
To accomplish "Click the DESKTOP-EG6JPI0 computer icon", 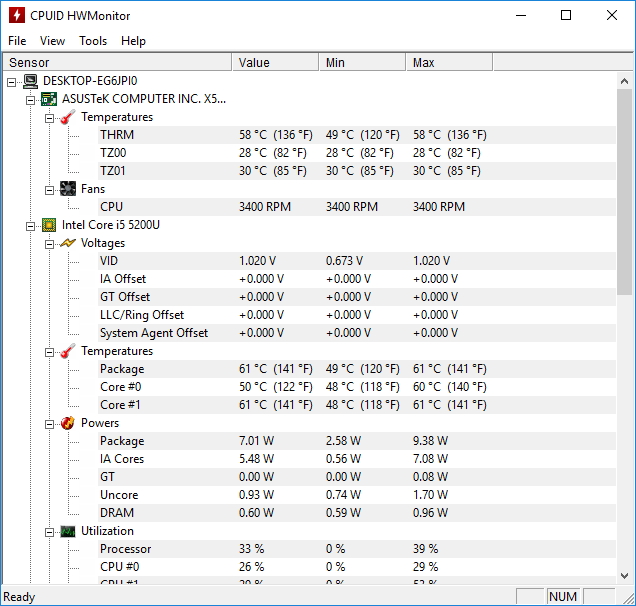I will pos(30,81).
